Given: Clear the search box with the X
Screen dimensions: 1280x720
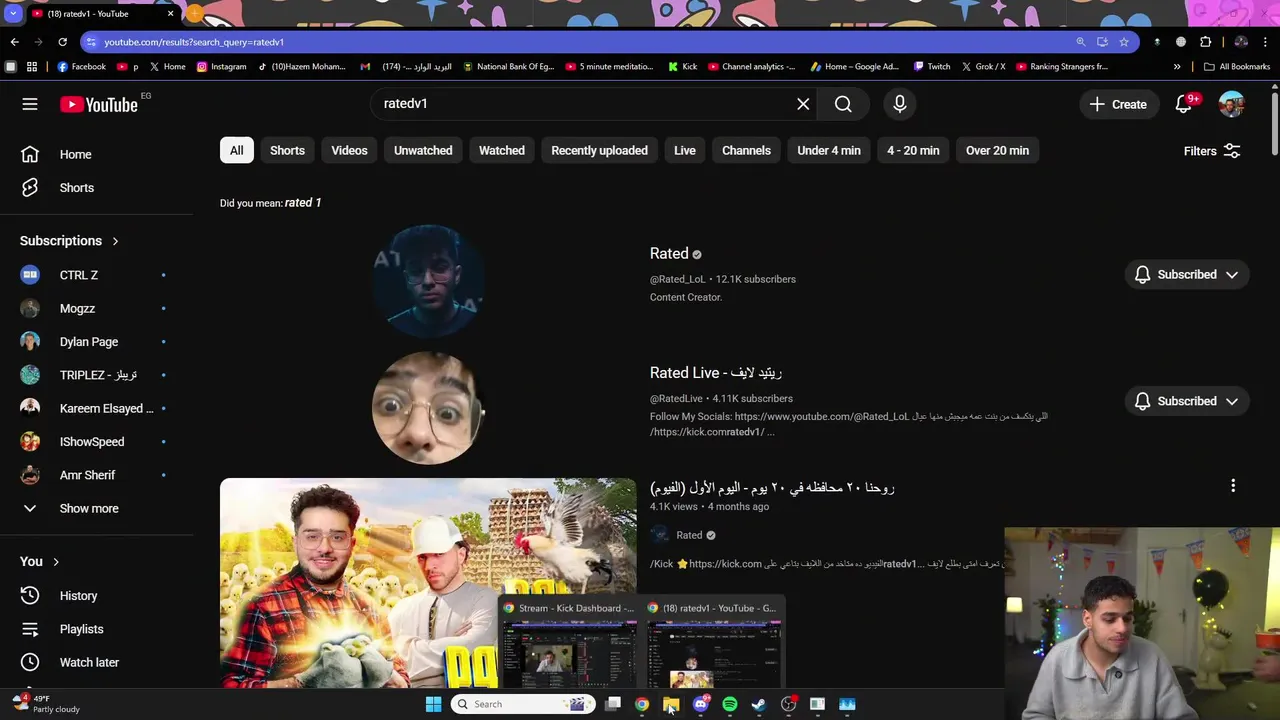Looking at the screenshot, I should click(803, 104).
